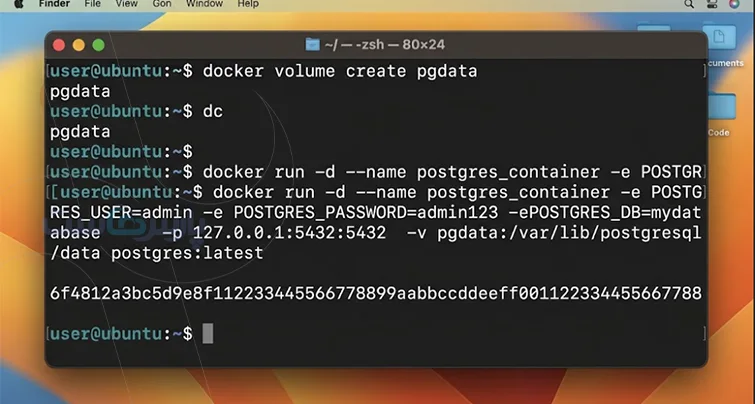Image resolution: width=755 pixels, height=404 pixels.
Task: Open the Apple menu
Action: point(18,3)
